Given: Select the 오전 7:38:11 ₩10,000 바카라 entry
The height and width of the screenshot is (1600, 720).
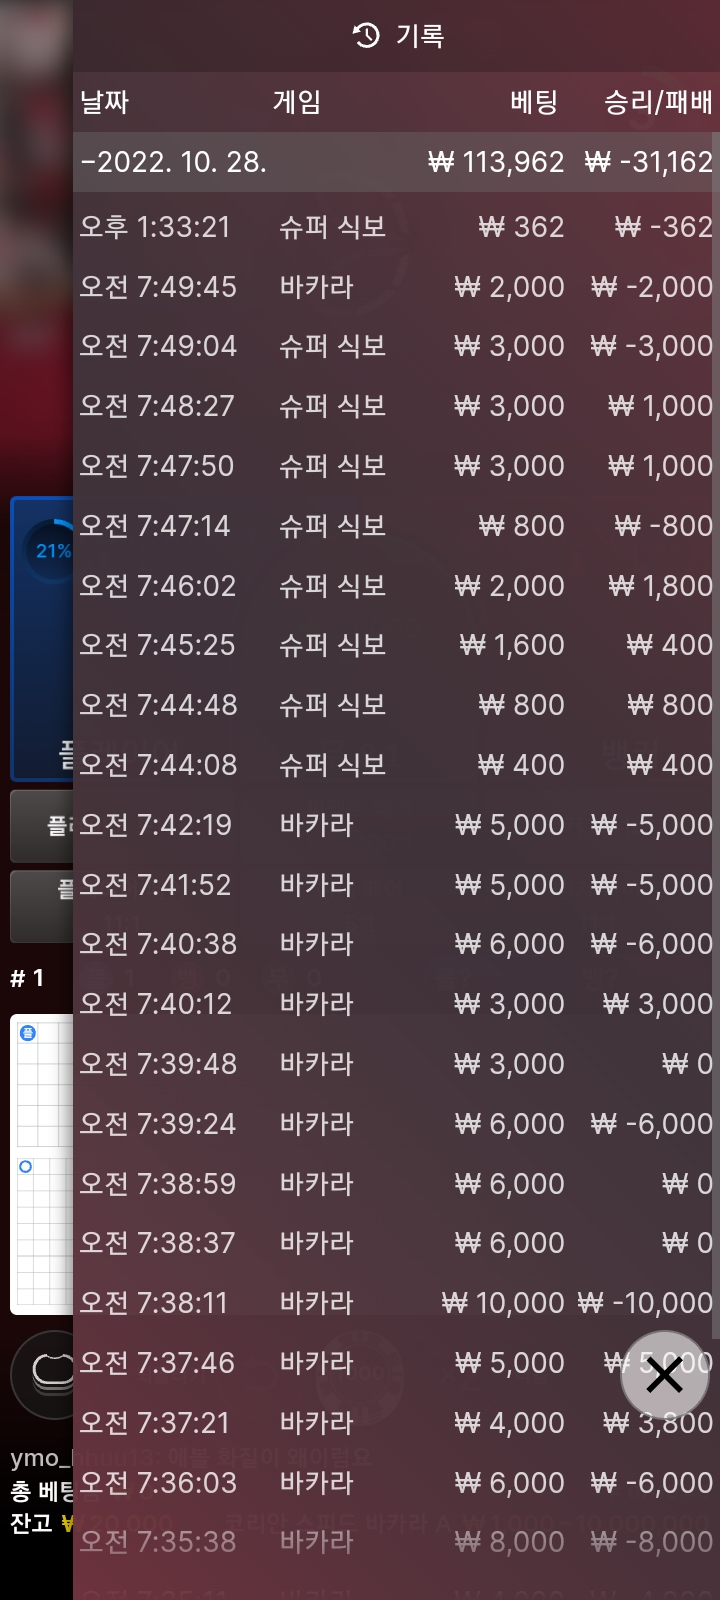Looking at the screenshot, I should click(x=396, y=1303).
